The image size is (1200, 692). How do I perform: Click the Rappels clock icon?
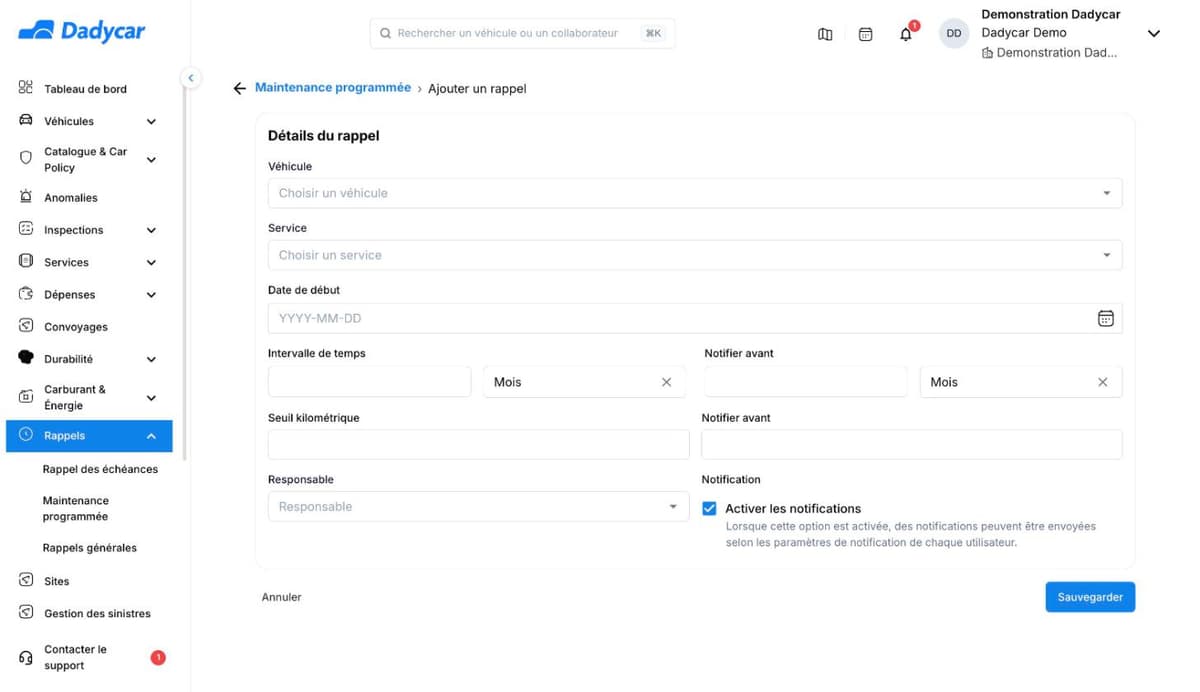(26, 435)
